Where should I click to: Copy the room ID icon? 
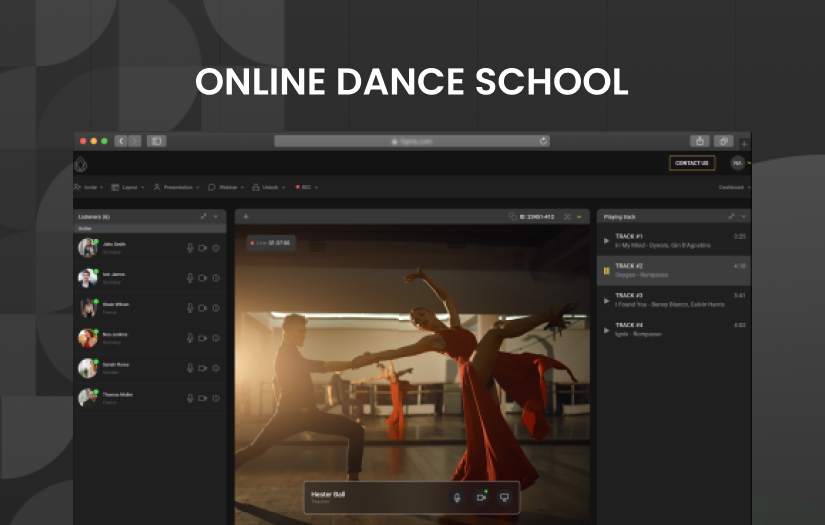[512, 216]
